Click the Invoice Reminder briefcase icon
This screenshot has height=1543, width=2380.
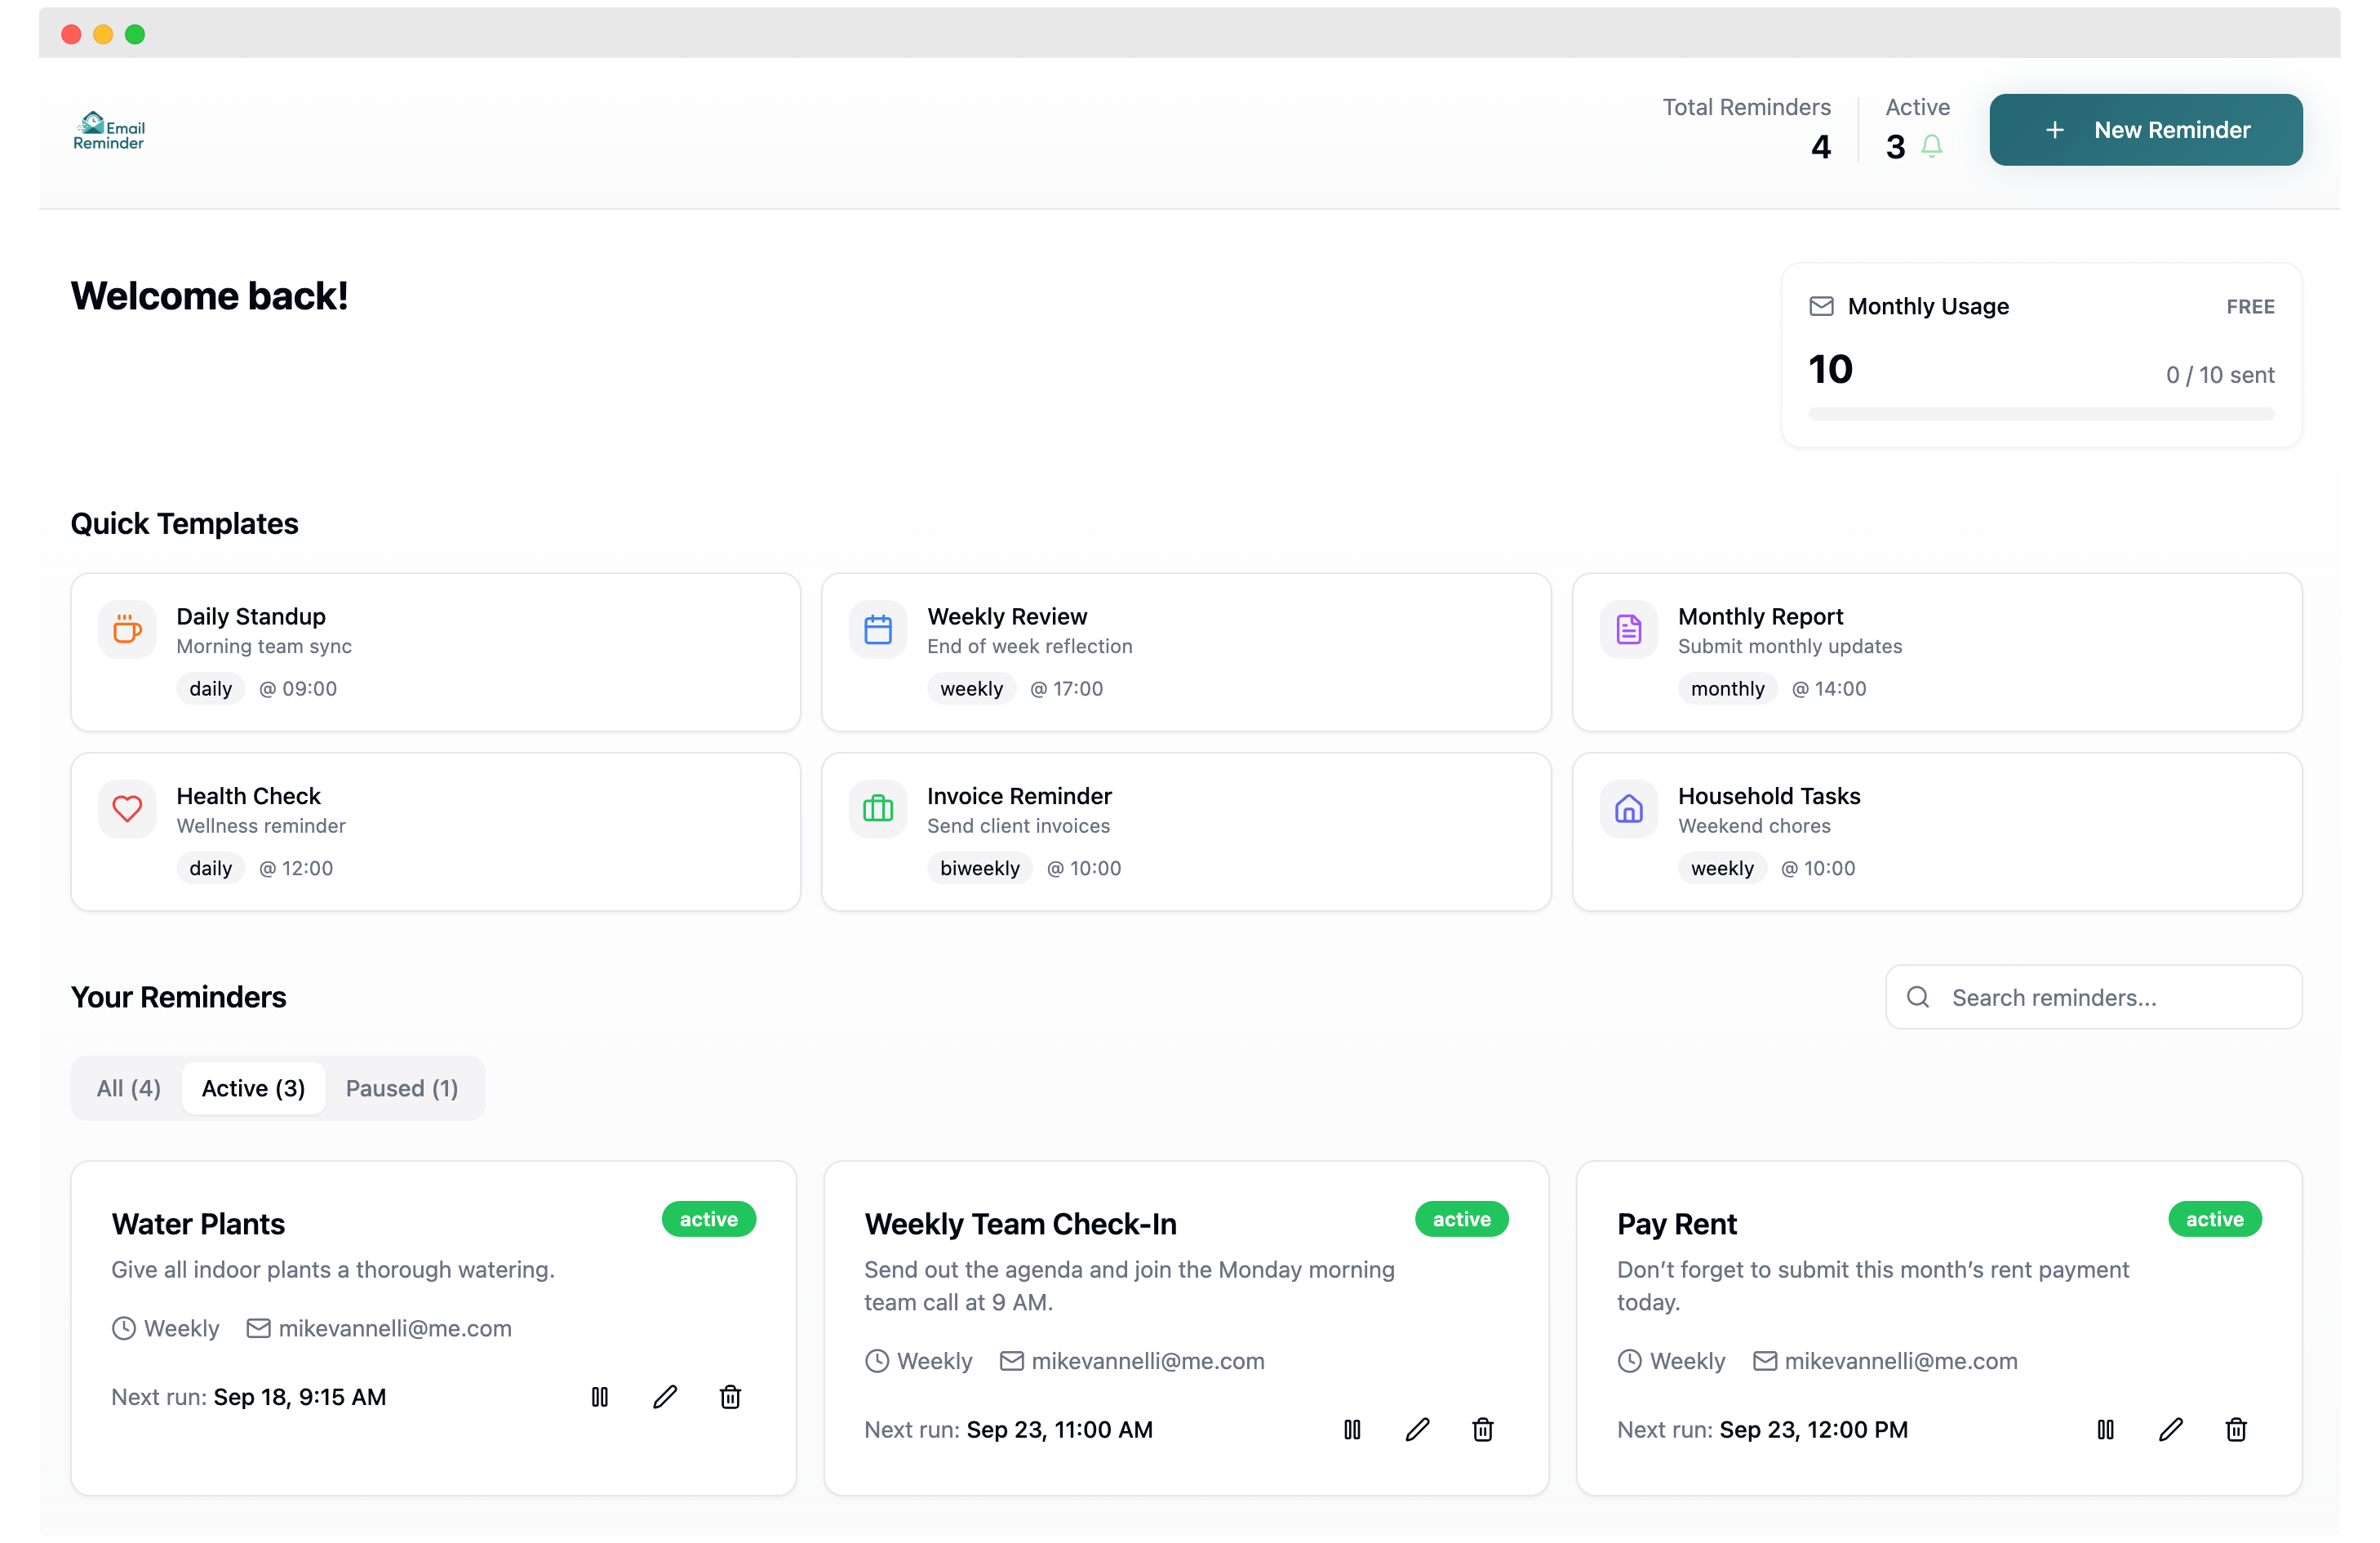pyautogui.click(x=877, y=808)
